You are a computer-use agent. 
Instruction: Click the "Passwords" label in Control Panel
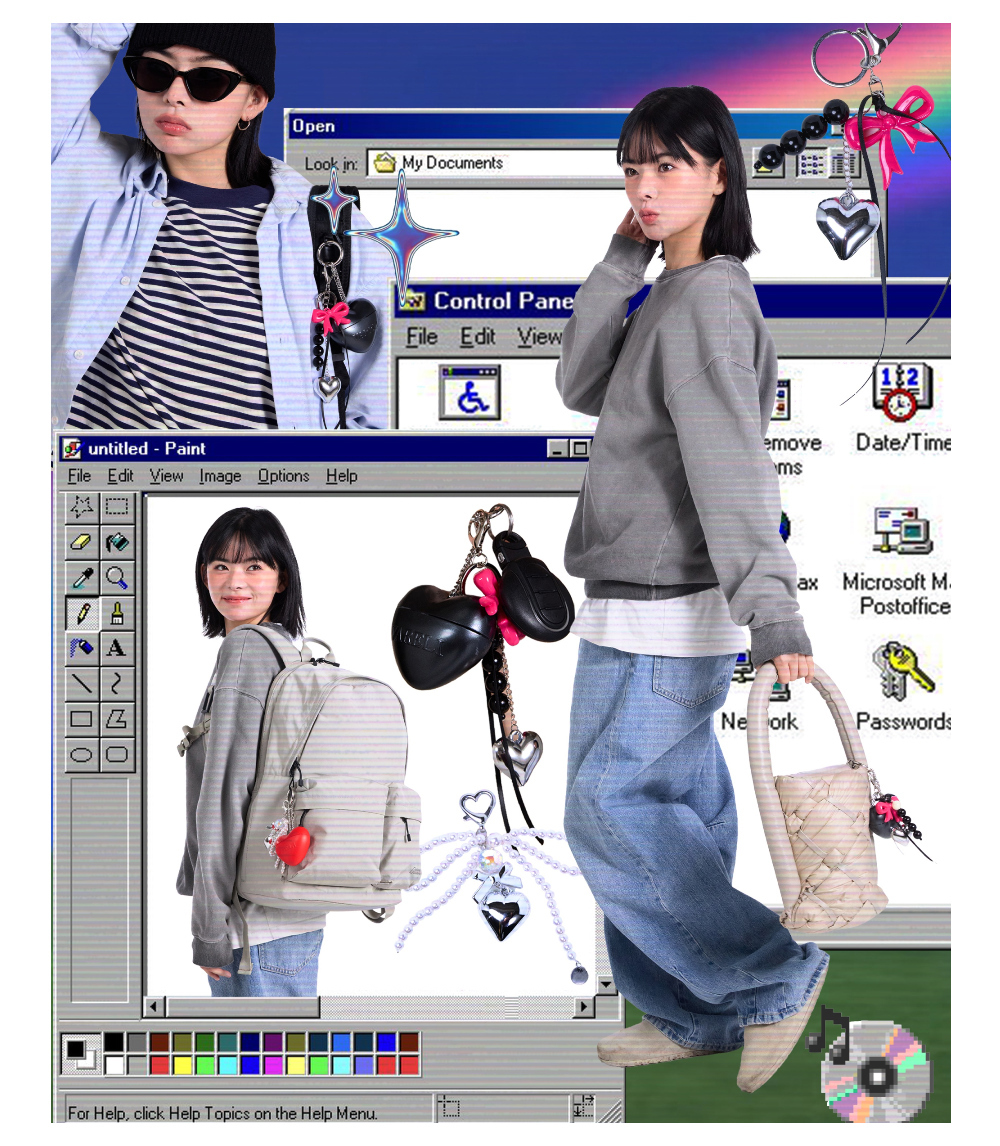pos(904,721)
